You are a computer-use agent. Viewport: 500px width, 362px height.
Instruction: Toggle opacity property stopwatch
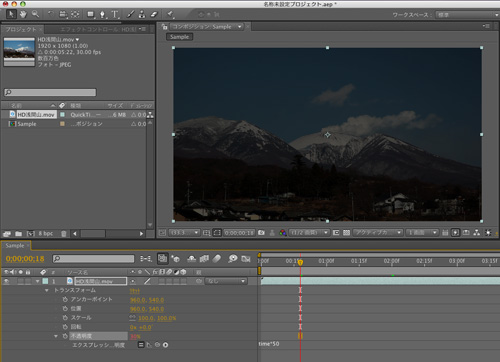(x=65, y=336)
